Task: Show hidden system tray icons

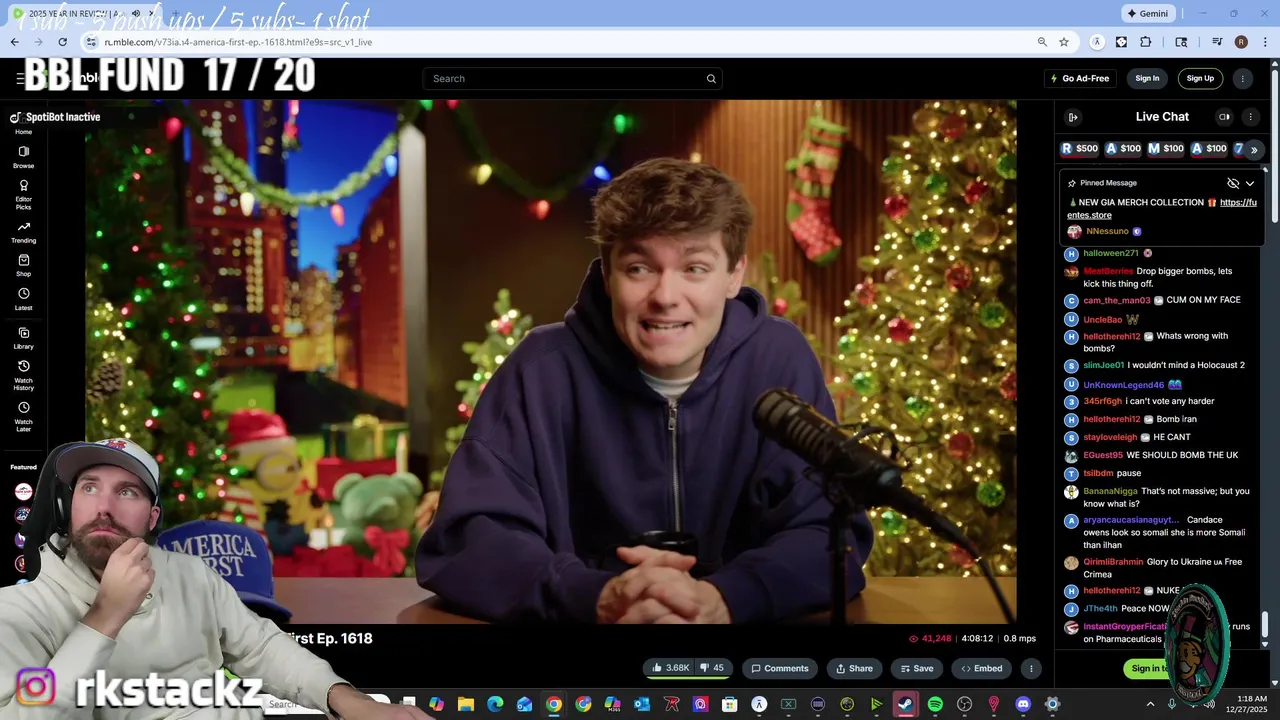Action: (1150, 704)
